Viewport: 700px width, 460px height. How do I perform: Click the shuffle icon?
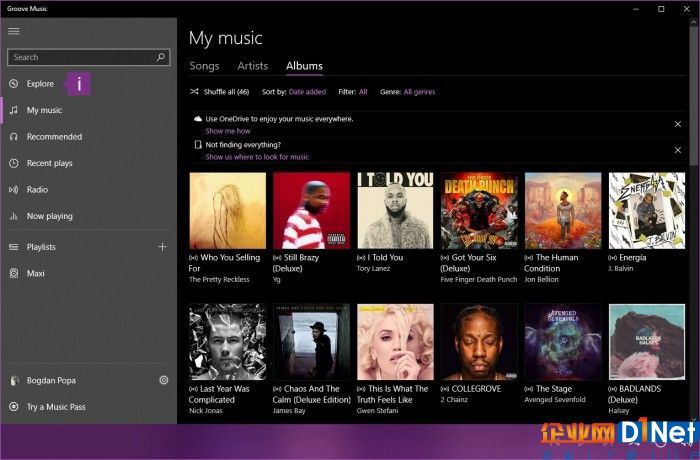tap(194, 92)
